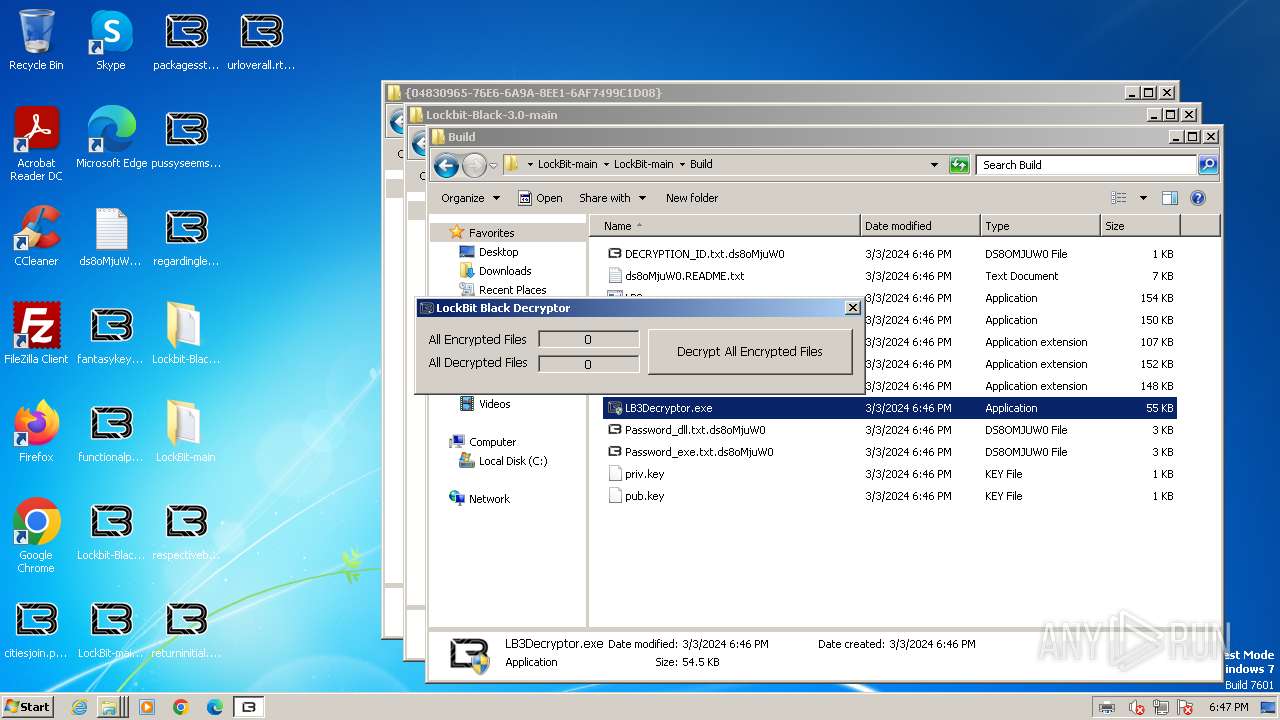Viewport: 1280px width, 720px height.
Task: Open the Share with dropdown menu
Action: tap(612, 198)
